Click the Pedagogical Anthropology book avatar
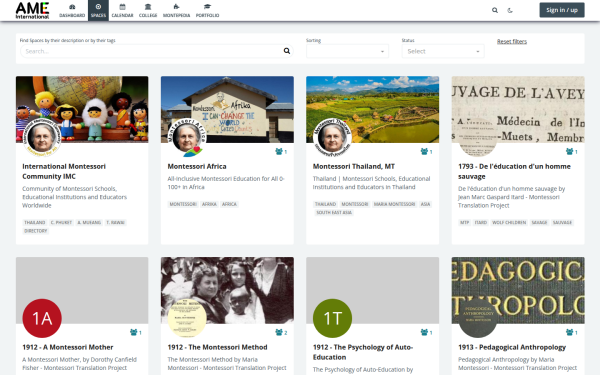The height and width of the screenshot is (375, 600). 478,318
